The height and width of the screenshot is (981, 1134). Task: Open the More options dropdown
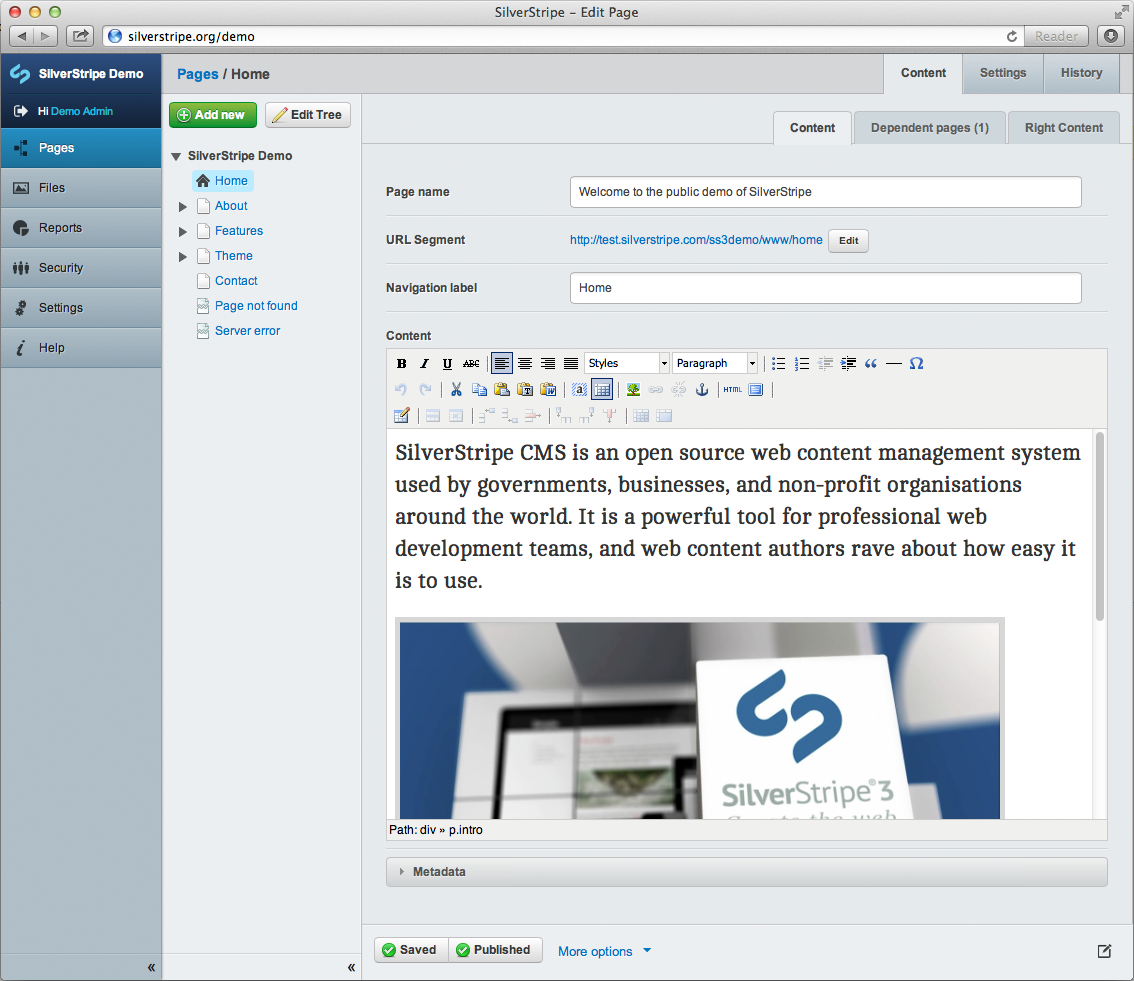pyautogui.click(x=605, y=951)
